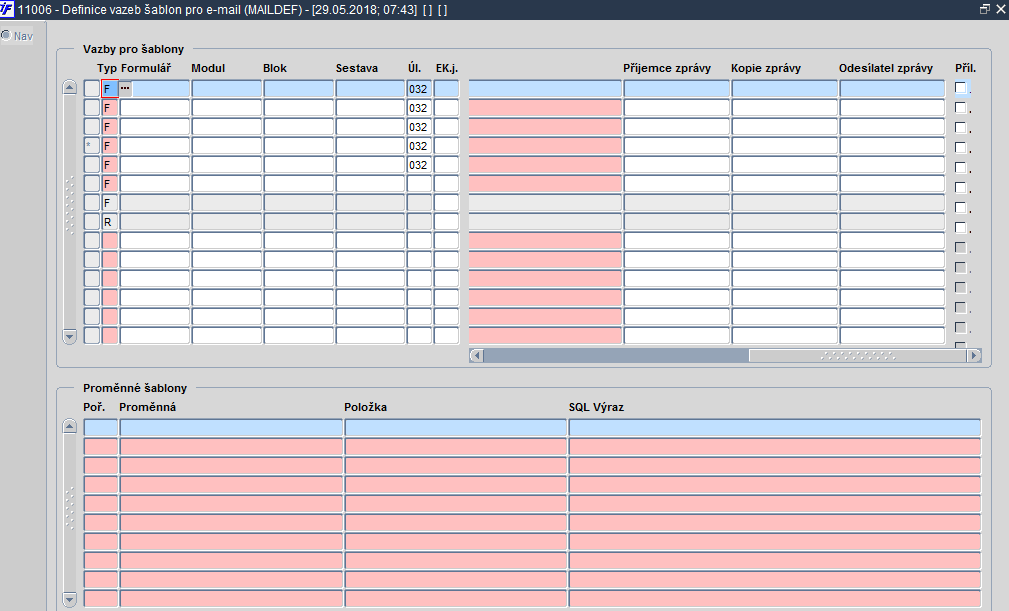
Task: Click right arrow of the horizontal scrollbar
Action: (974, 355)
